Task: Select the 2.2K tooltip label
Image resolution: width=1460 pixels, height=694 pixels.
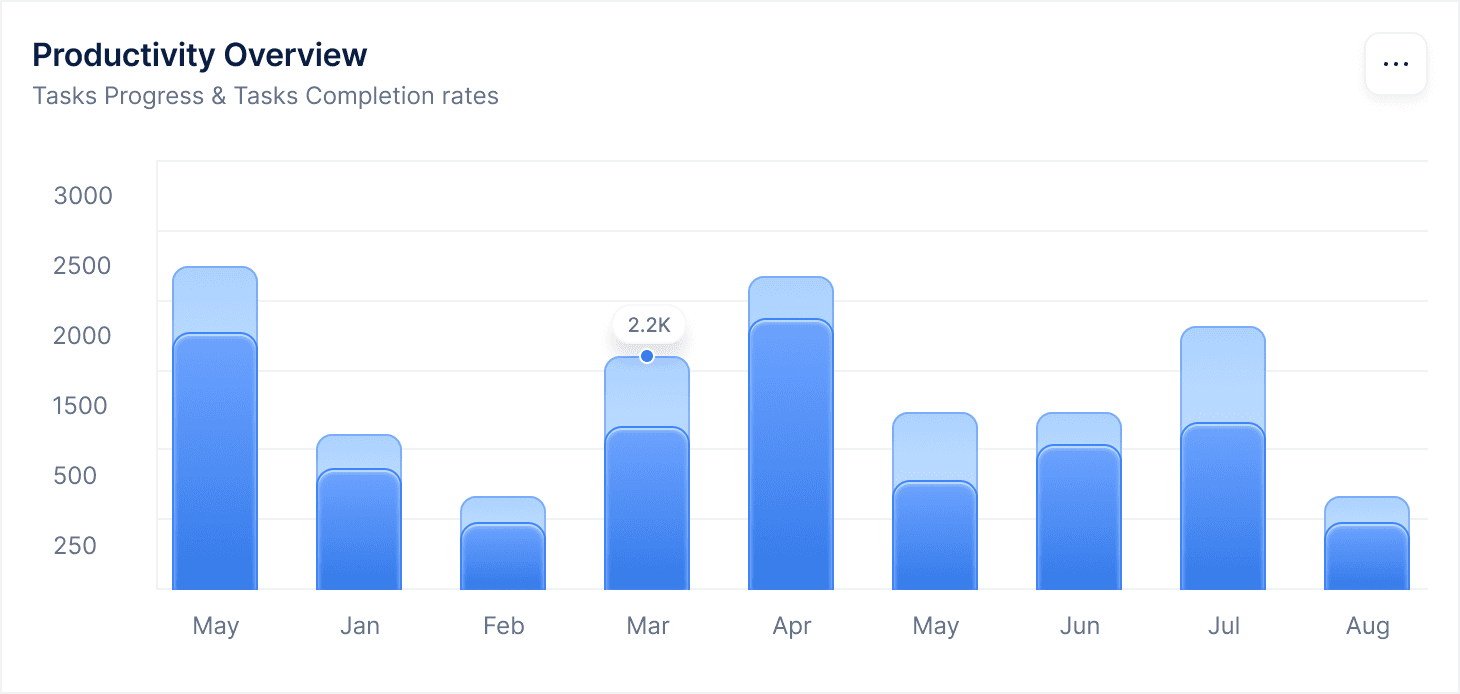Action: [648, 324]
